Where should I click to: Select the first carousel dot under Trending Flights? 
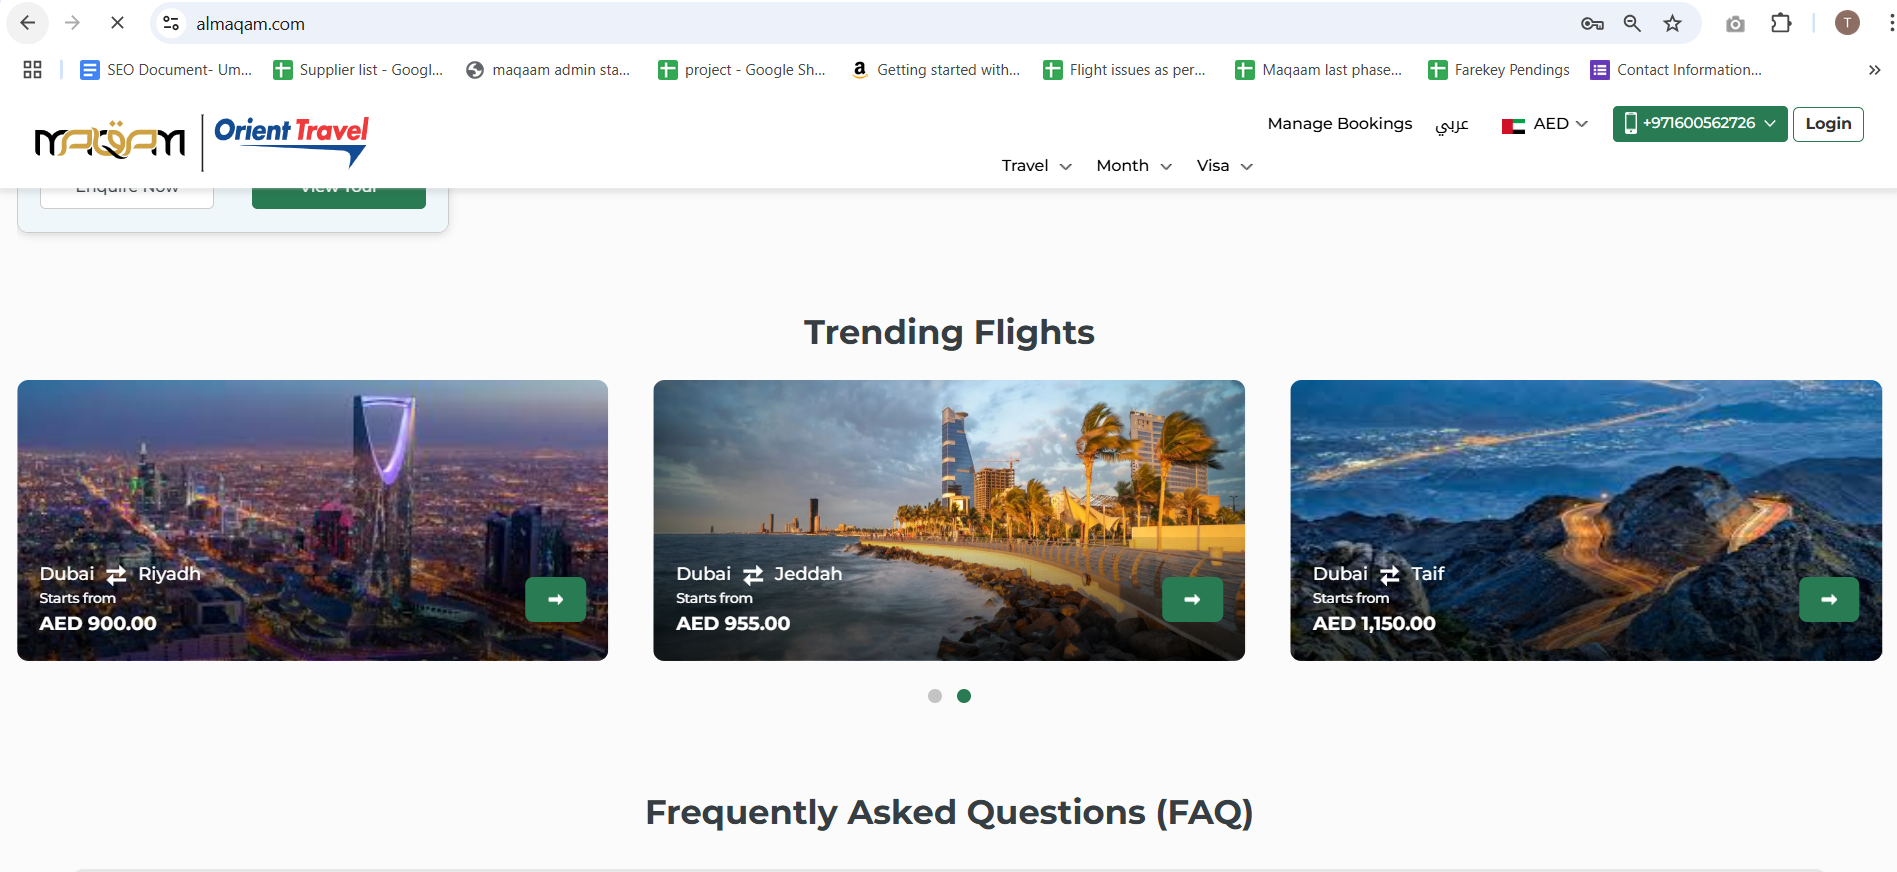point(935,696)
